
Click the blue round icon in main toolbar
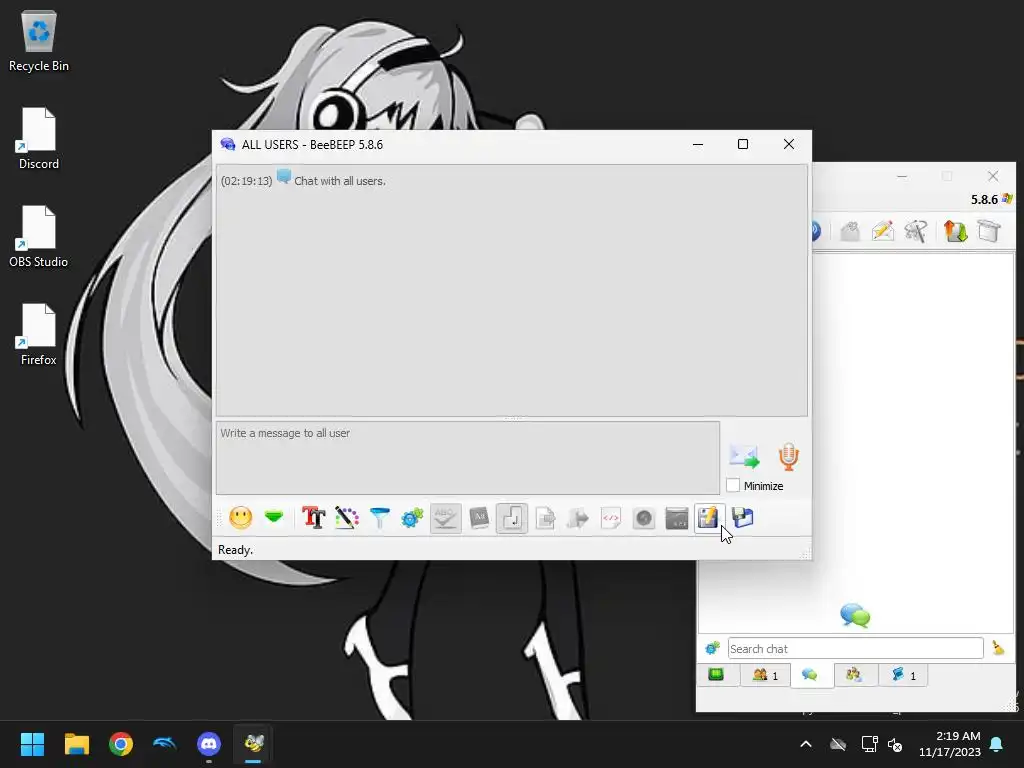point(816,231)
